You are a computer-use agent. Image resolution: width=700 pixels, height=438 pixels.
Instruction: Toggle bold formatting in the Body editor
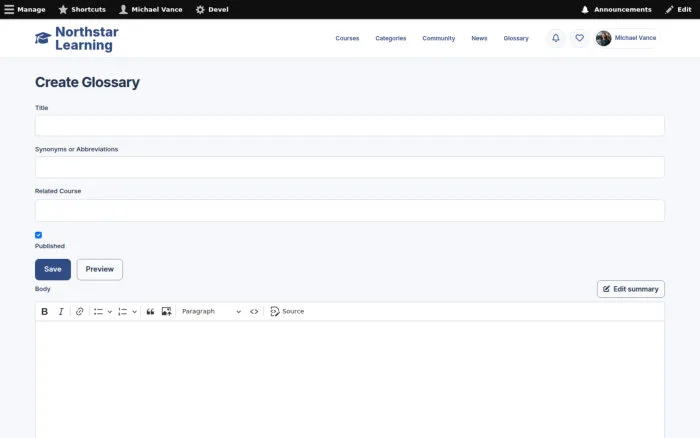point(45,312)
